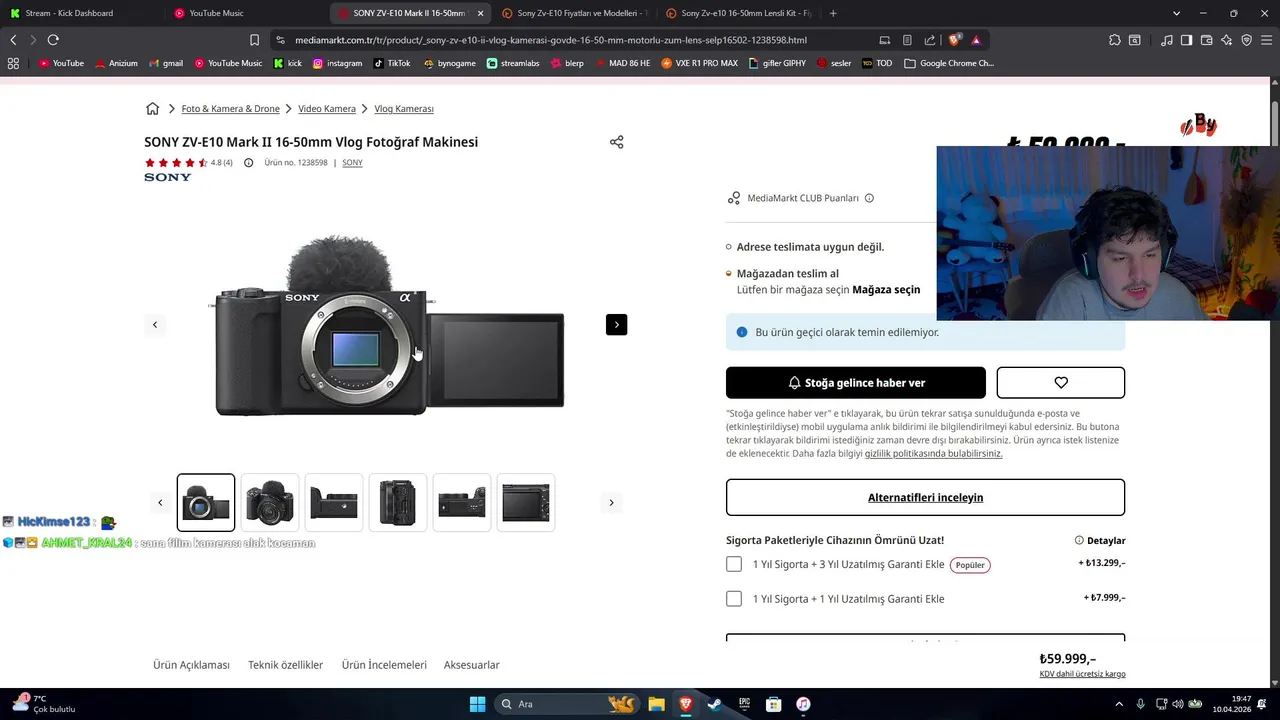Open Brave Rewards triangle icon
Screen dimensions: 1280x720
976,40
